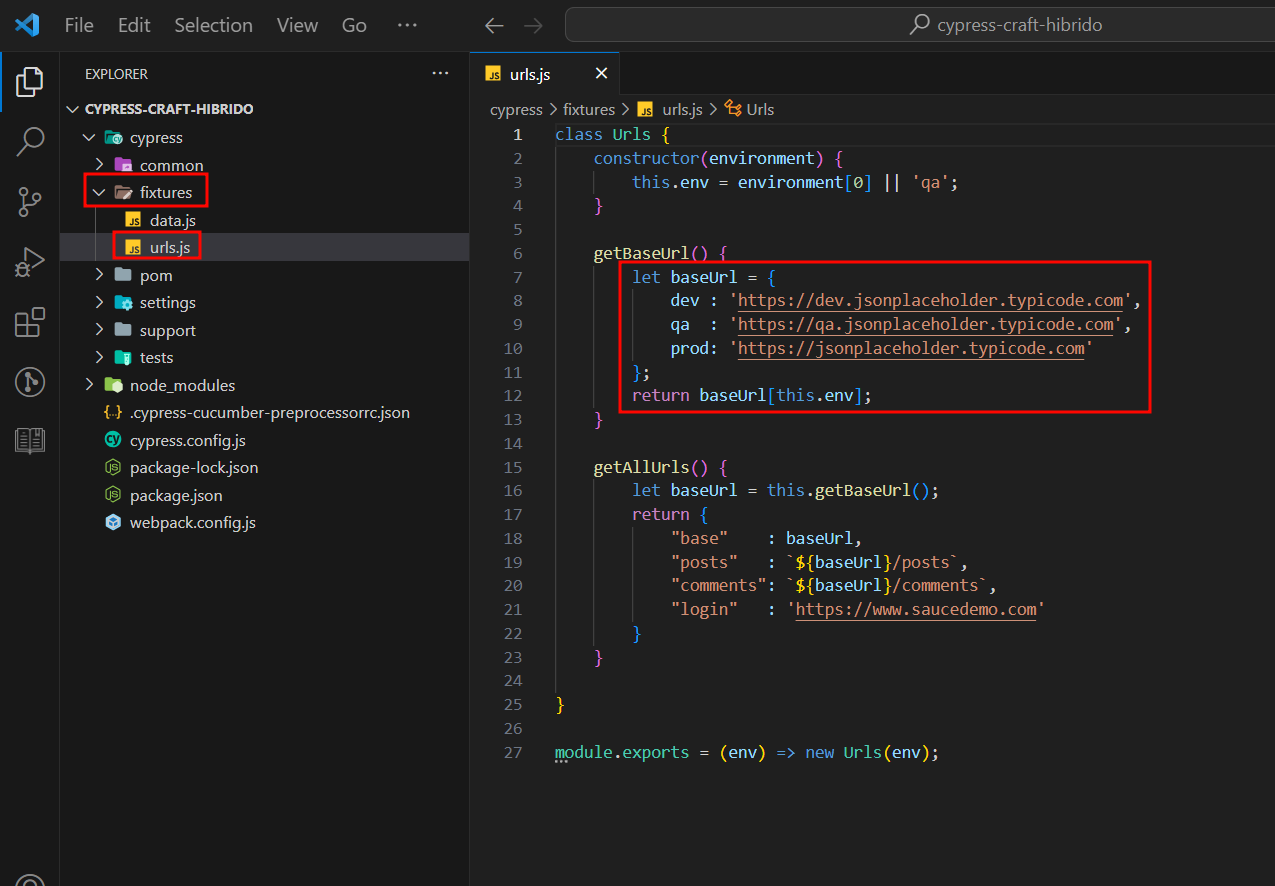Collapse the CYPRESS-CRAFT-HIBRIDO root folder
The width and height of the screenshot is (1275, 886).
73,109
